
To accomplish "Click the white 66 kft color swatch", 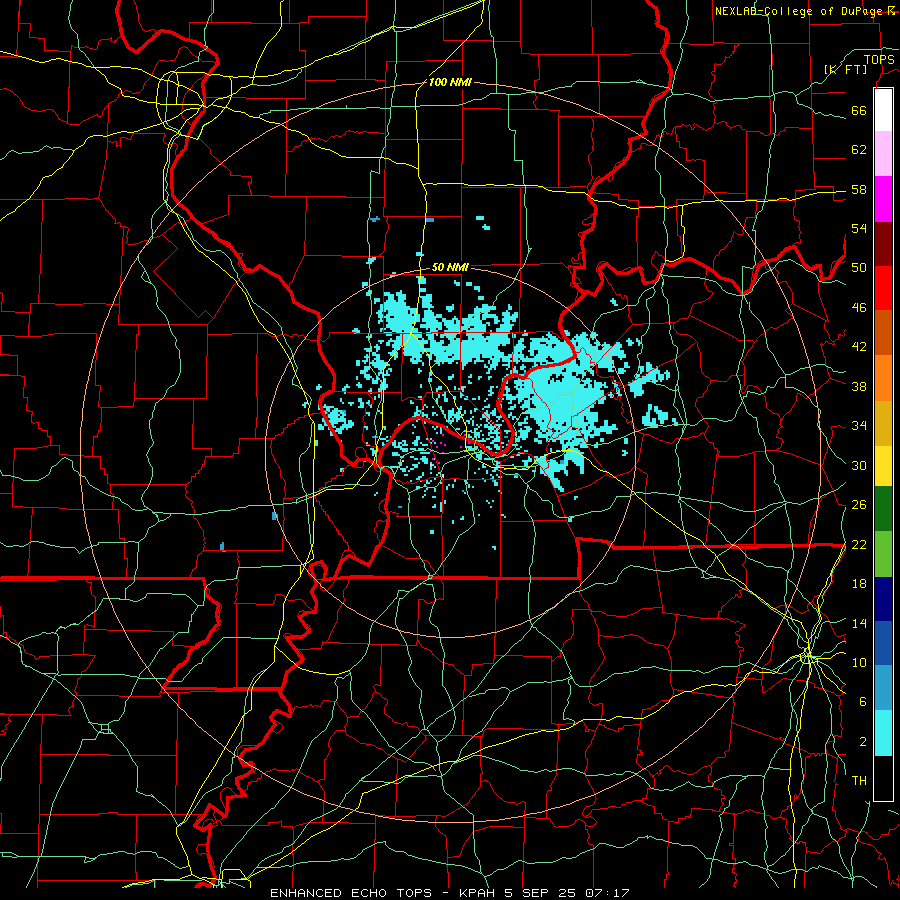I will pyautogui.click(x=883, y=110).
